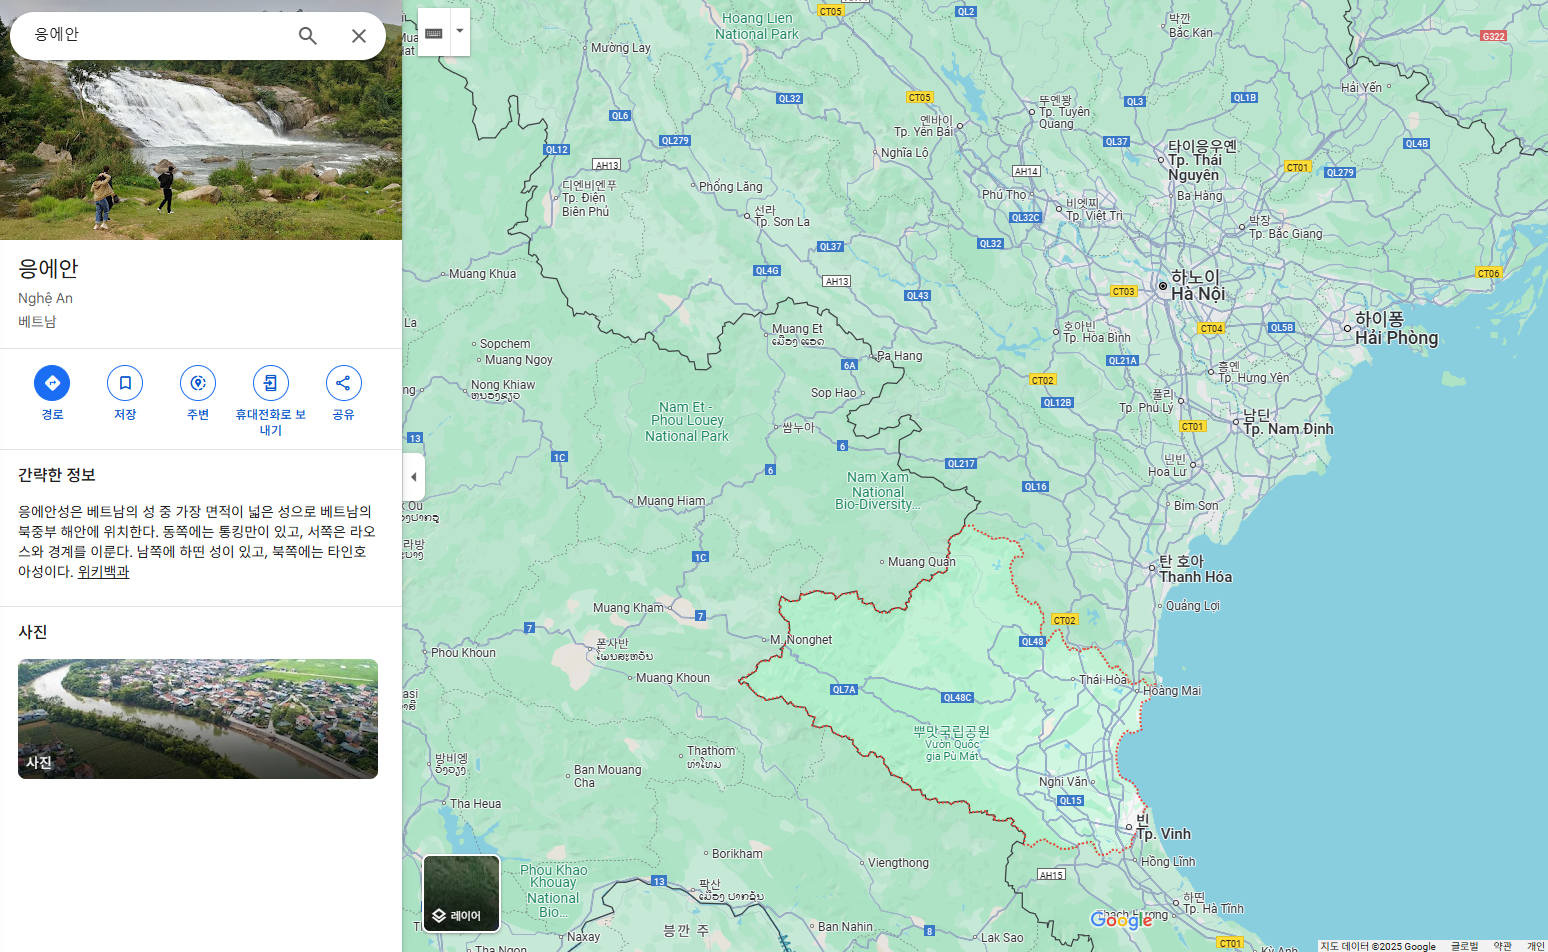Explore nearby places via the 주변 icon

[x=197, y=383]
